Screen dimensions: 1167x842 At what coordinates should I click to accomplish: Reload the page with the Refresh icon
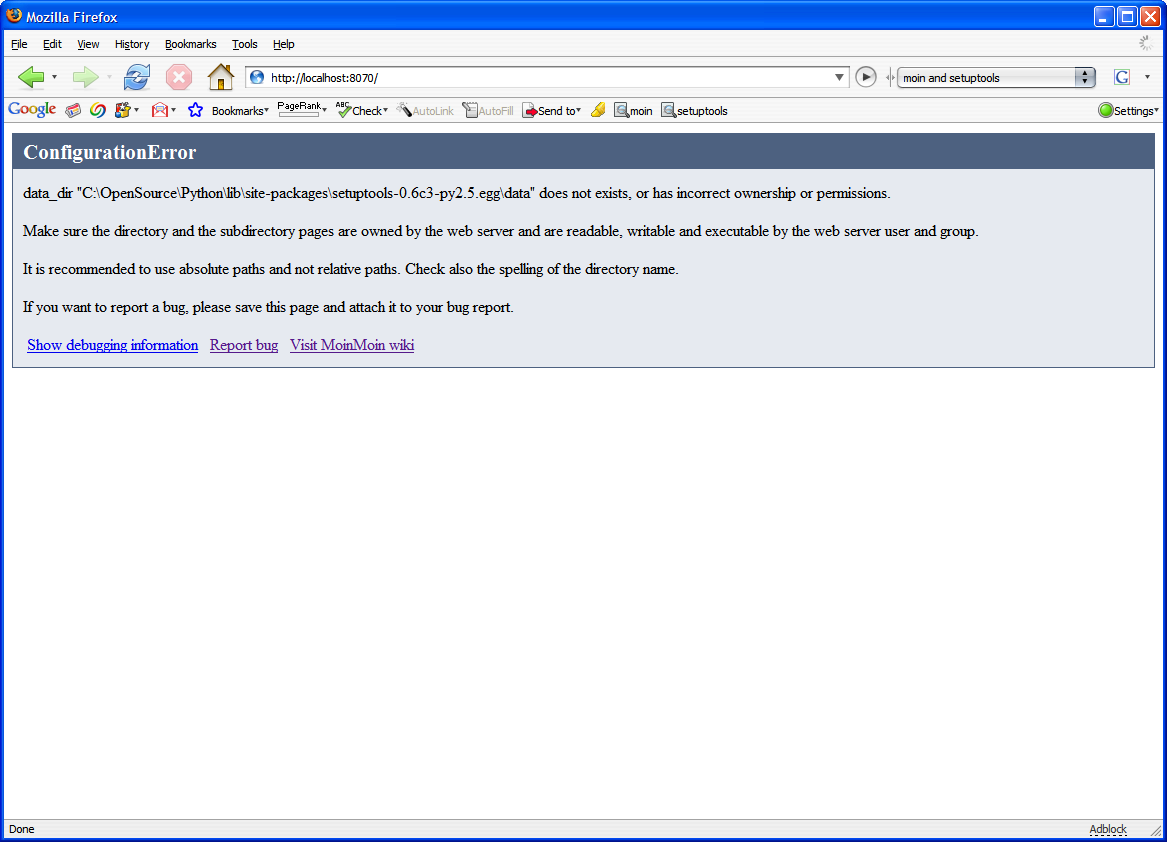click(x=136, y=77)
